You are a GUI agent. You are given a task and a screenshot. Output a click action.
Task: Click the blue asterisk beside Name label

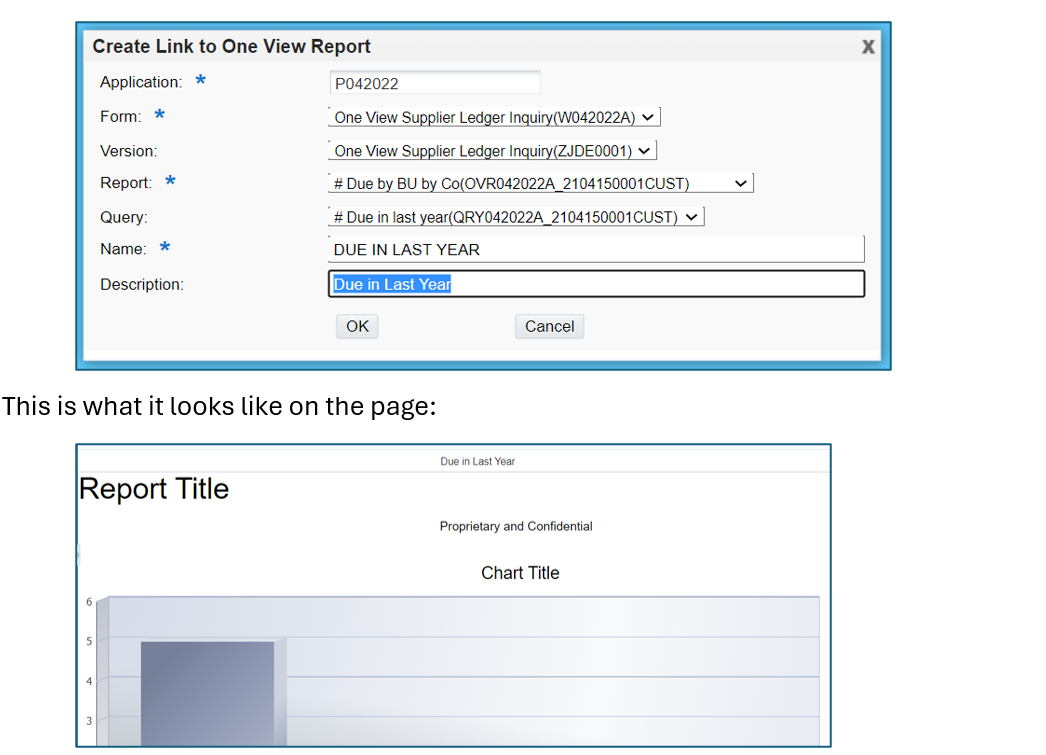pos(164,248)
